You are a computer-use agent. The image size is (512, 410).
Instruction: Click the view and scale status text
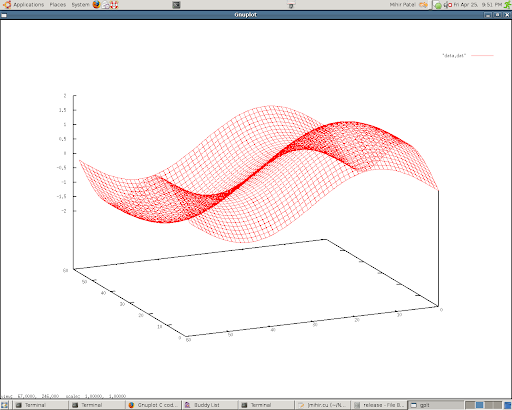click(x=63, y=396)
